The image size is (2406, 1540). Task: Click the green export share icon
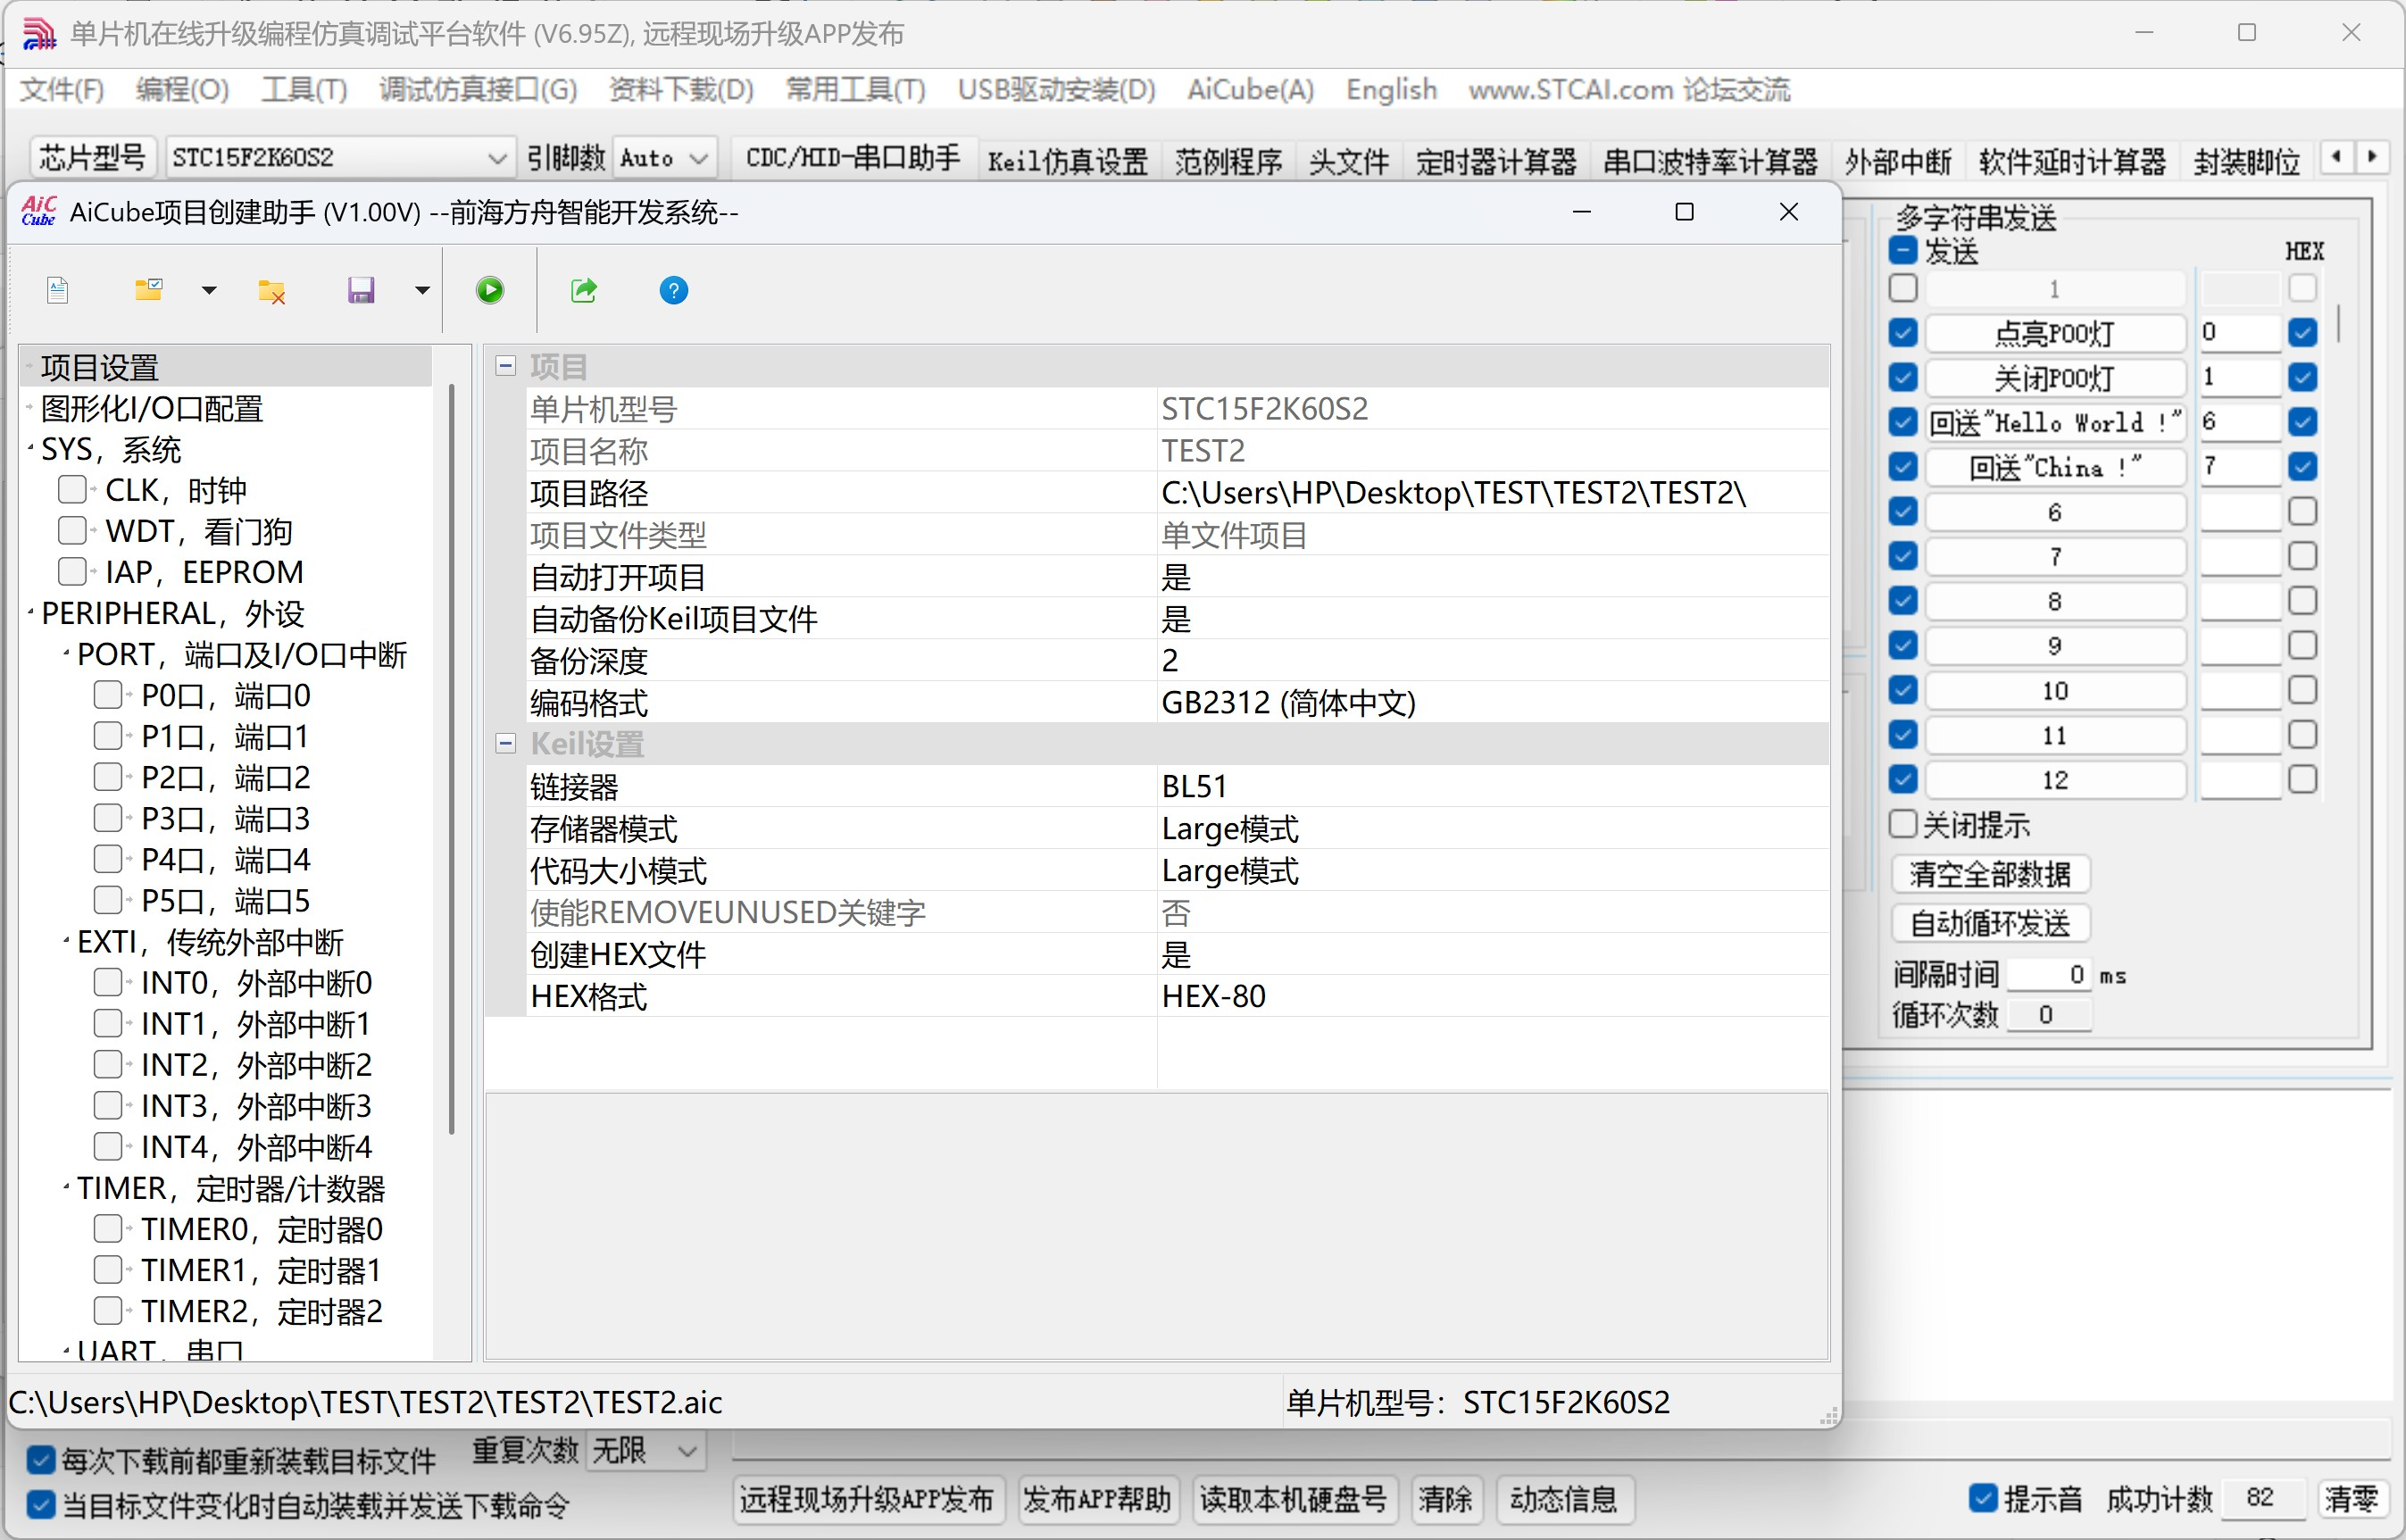[584, 291]
